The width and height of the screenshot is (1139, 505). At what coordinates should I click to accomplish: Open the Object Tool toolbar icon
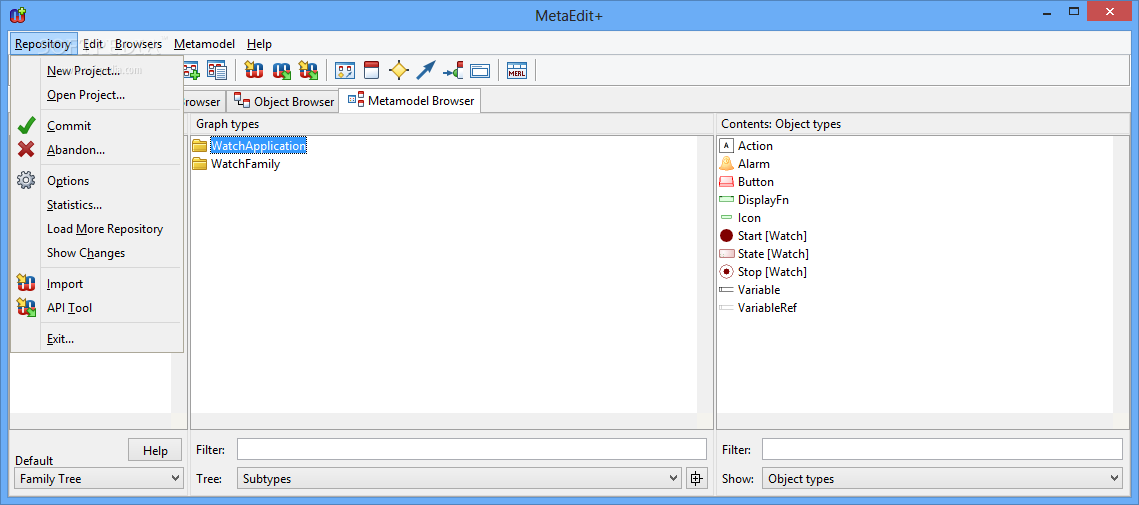(371, 70)
